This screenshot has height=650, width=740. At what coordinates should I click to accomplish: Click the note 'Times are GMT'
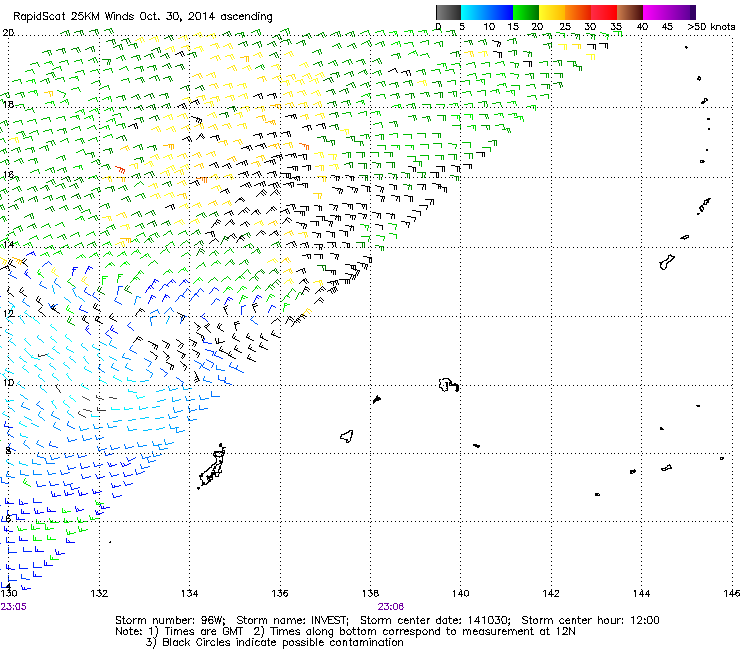tap(203, 632)
